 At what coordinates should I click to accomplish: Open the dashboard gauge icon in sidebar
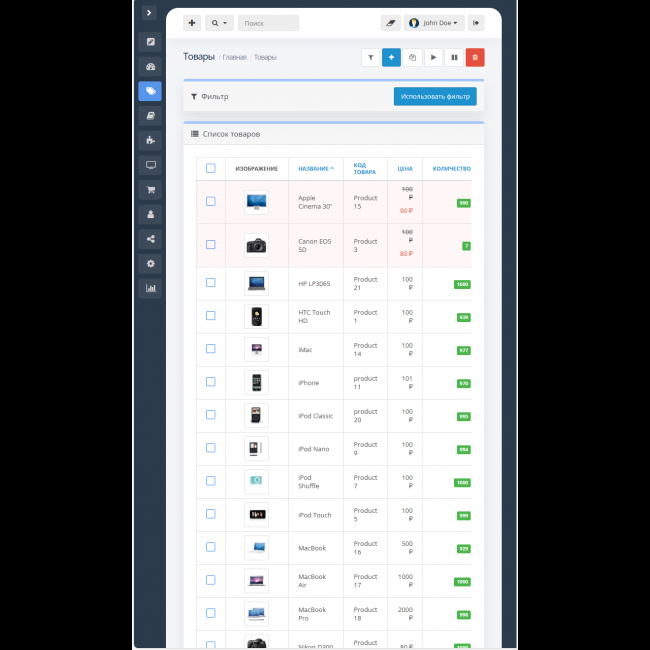(150, 66)
